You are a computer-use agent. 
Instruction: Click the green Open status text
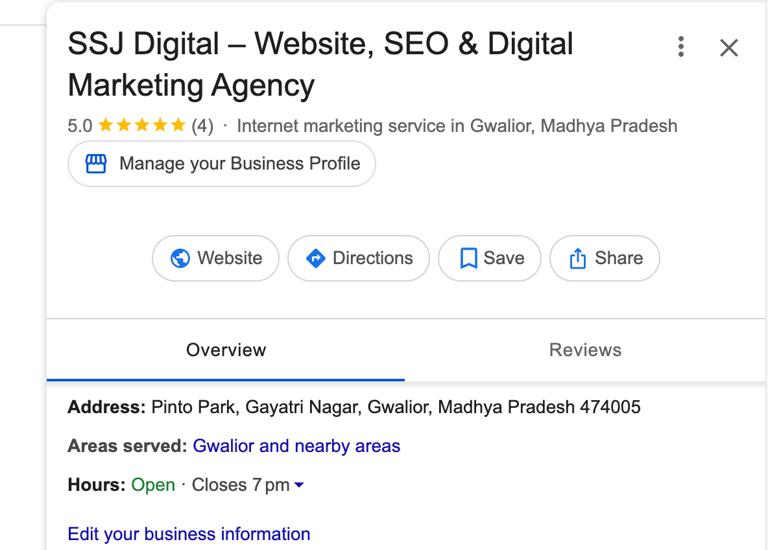tap(153, 485)
